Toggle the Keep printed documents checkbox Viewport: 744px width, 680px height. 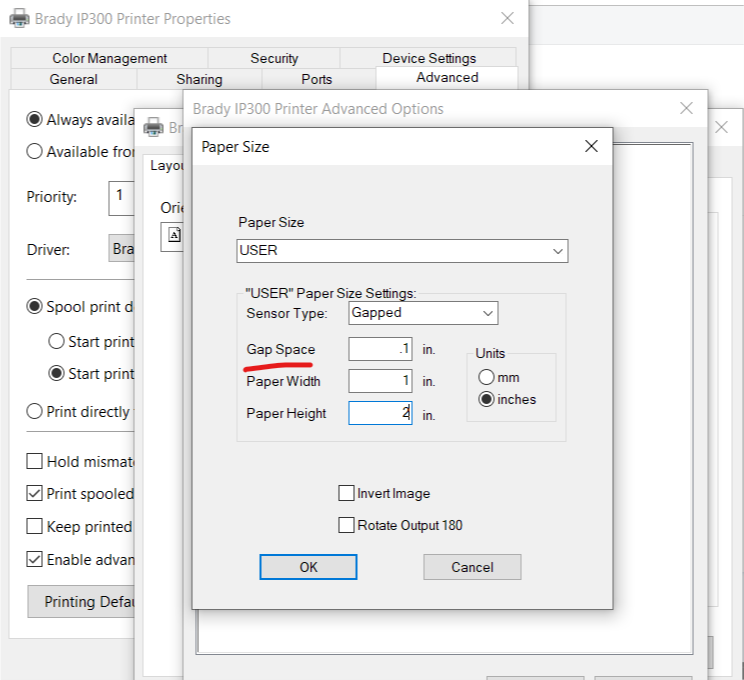click(x=34, y=526)
